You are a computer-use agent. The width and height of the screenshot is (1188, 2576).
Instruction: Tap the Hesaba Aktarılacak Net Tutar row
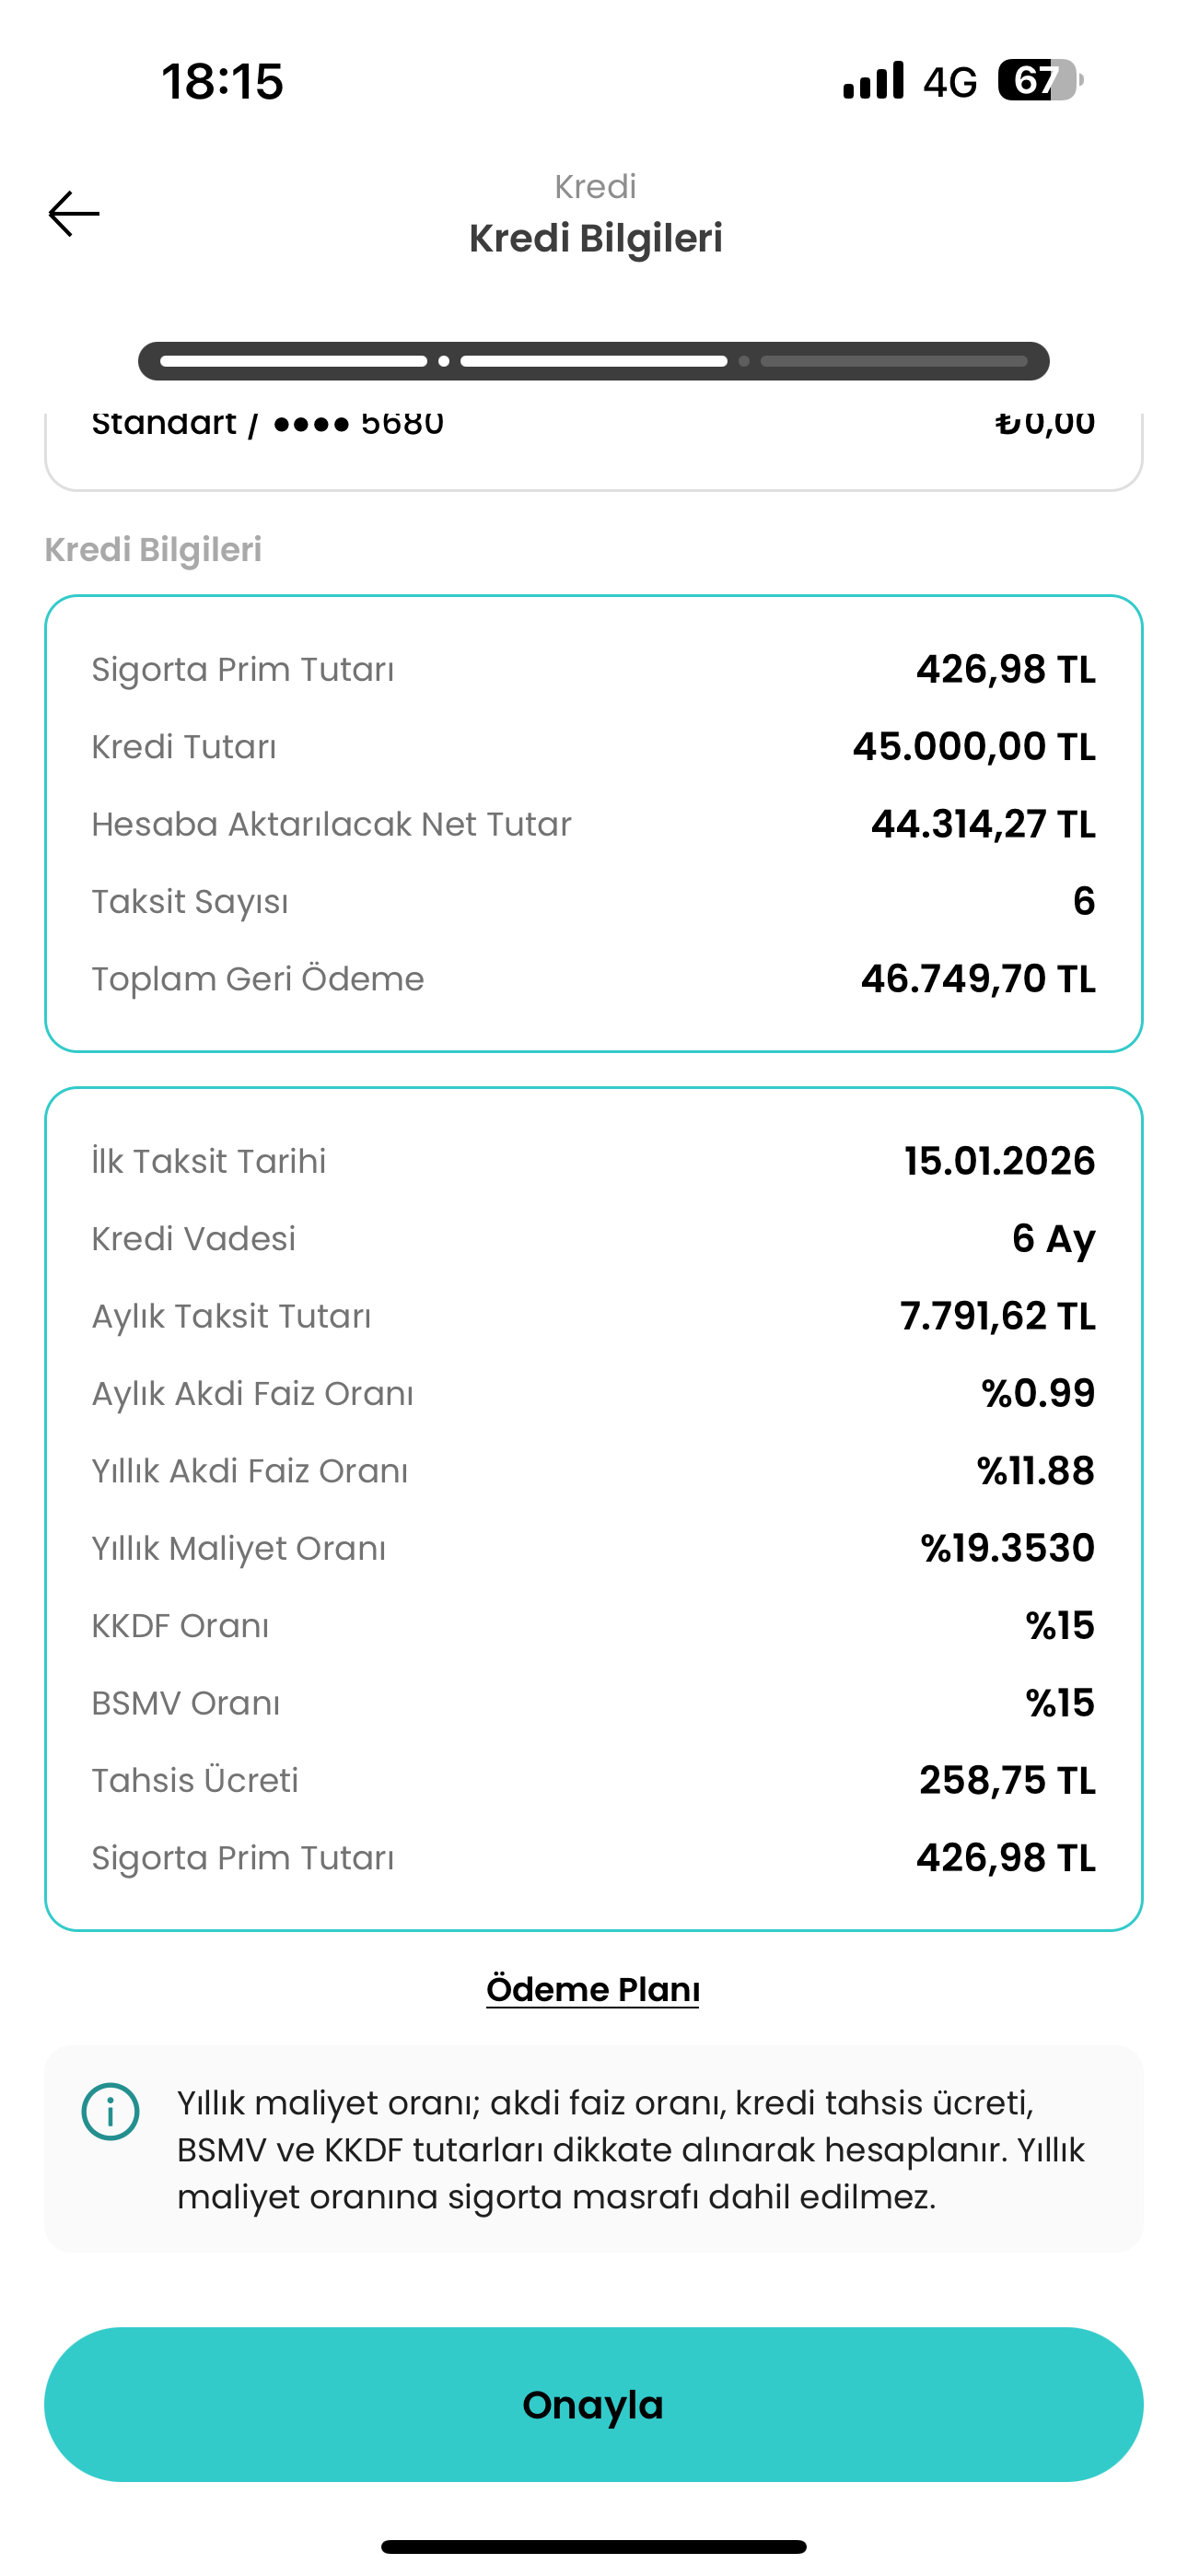point(594,824)
